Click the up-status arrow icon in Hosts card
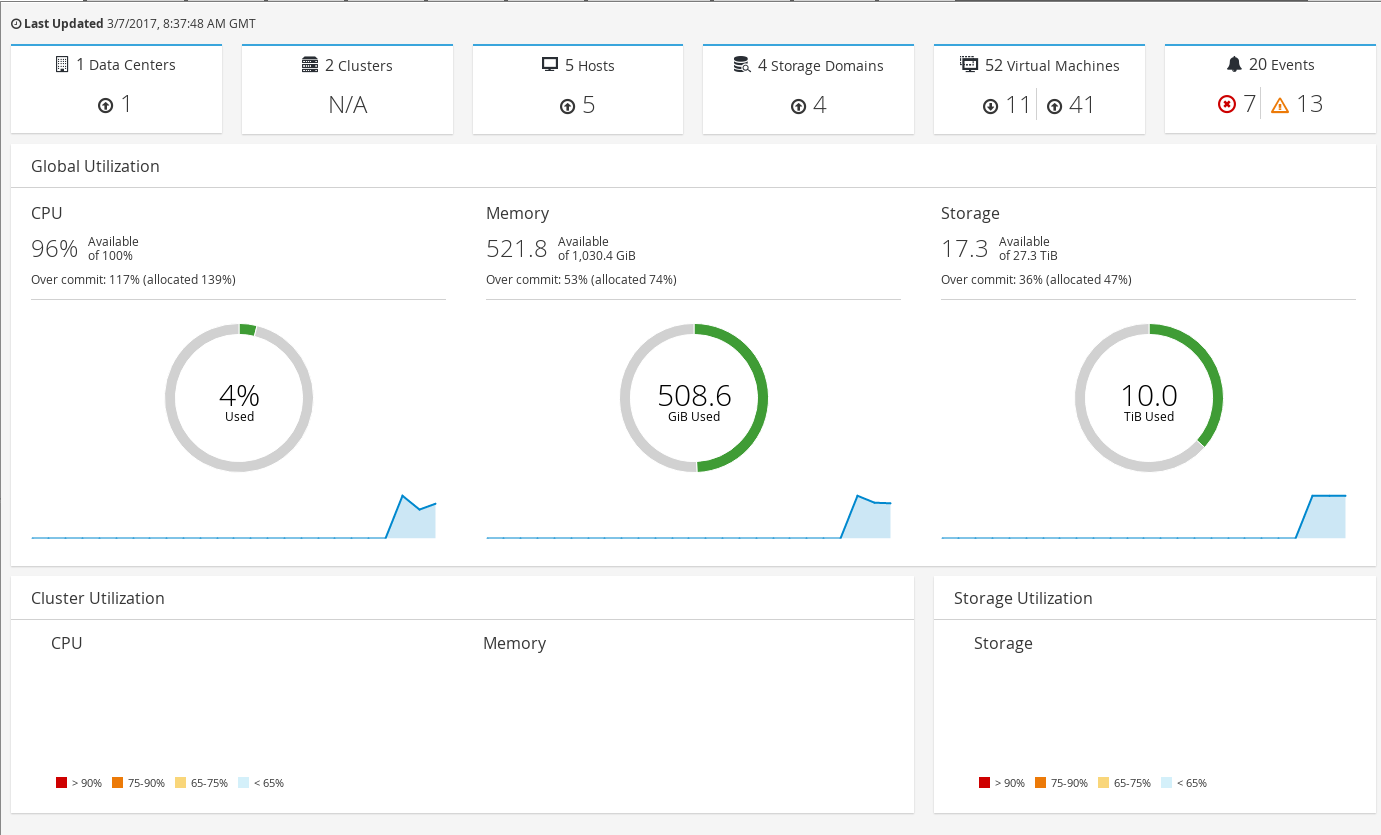The image size is (1381, 835). point(568,106)
